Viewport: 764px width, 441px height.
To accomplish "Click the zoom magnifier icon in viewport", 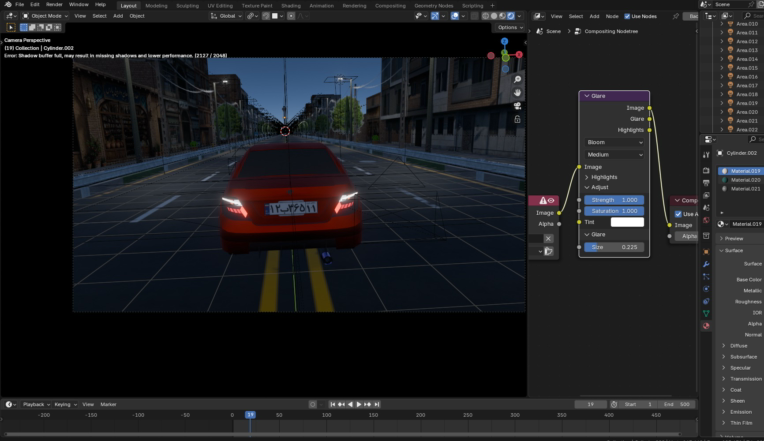I will (x=517, y=79).
